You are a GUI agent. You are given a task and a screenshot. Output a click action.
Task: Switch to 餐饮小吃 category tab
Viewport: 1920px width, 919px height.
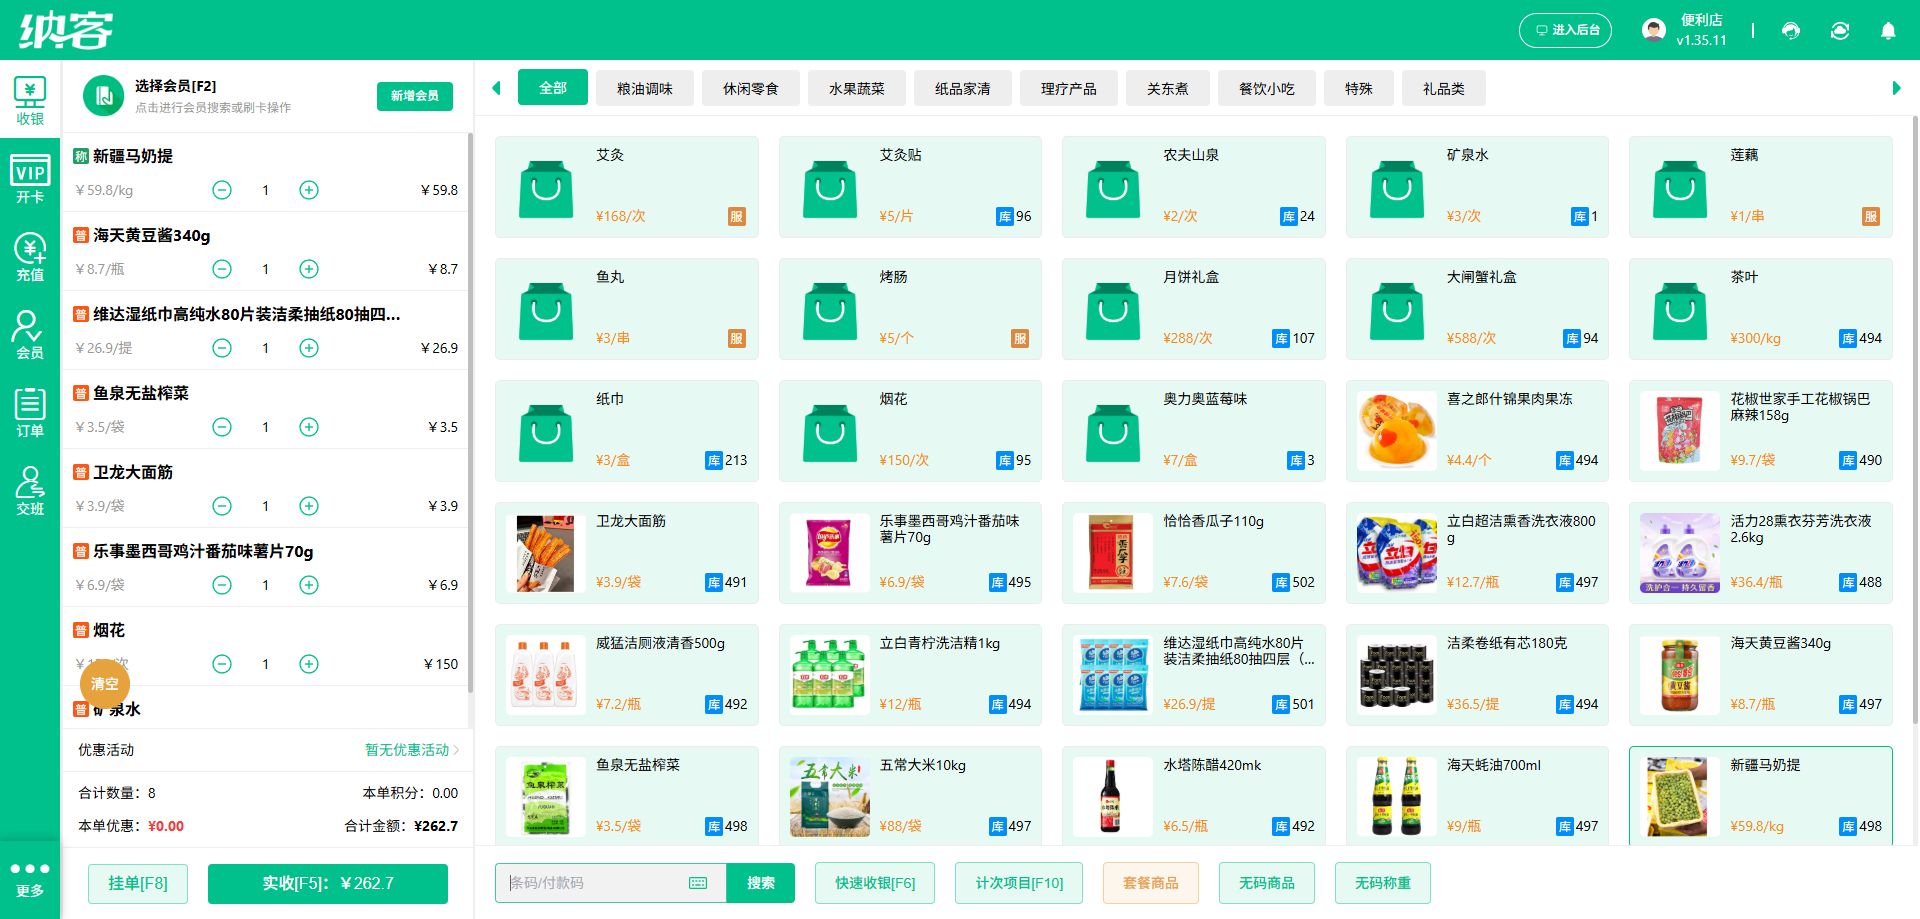(x=1267, y=88)
